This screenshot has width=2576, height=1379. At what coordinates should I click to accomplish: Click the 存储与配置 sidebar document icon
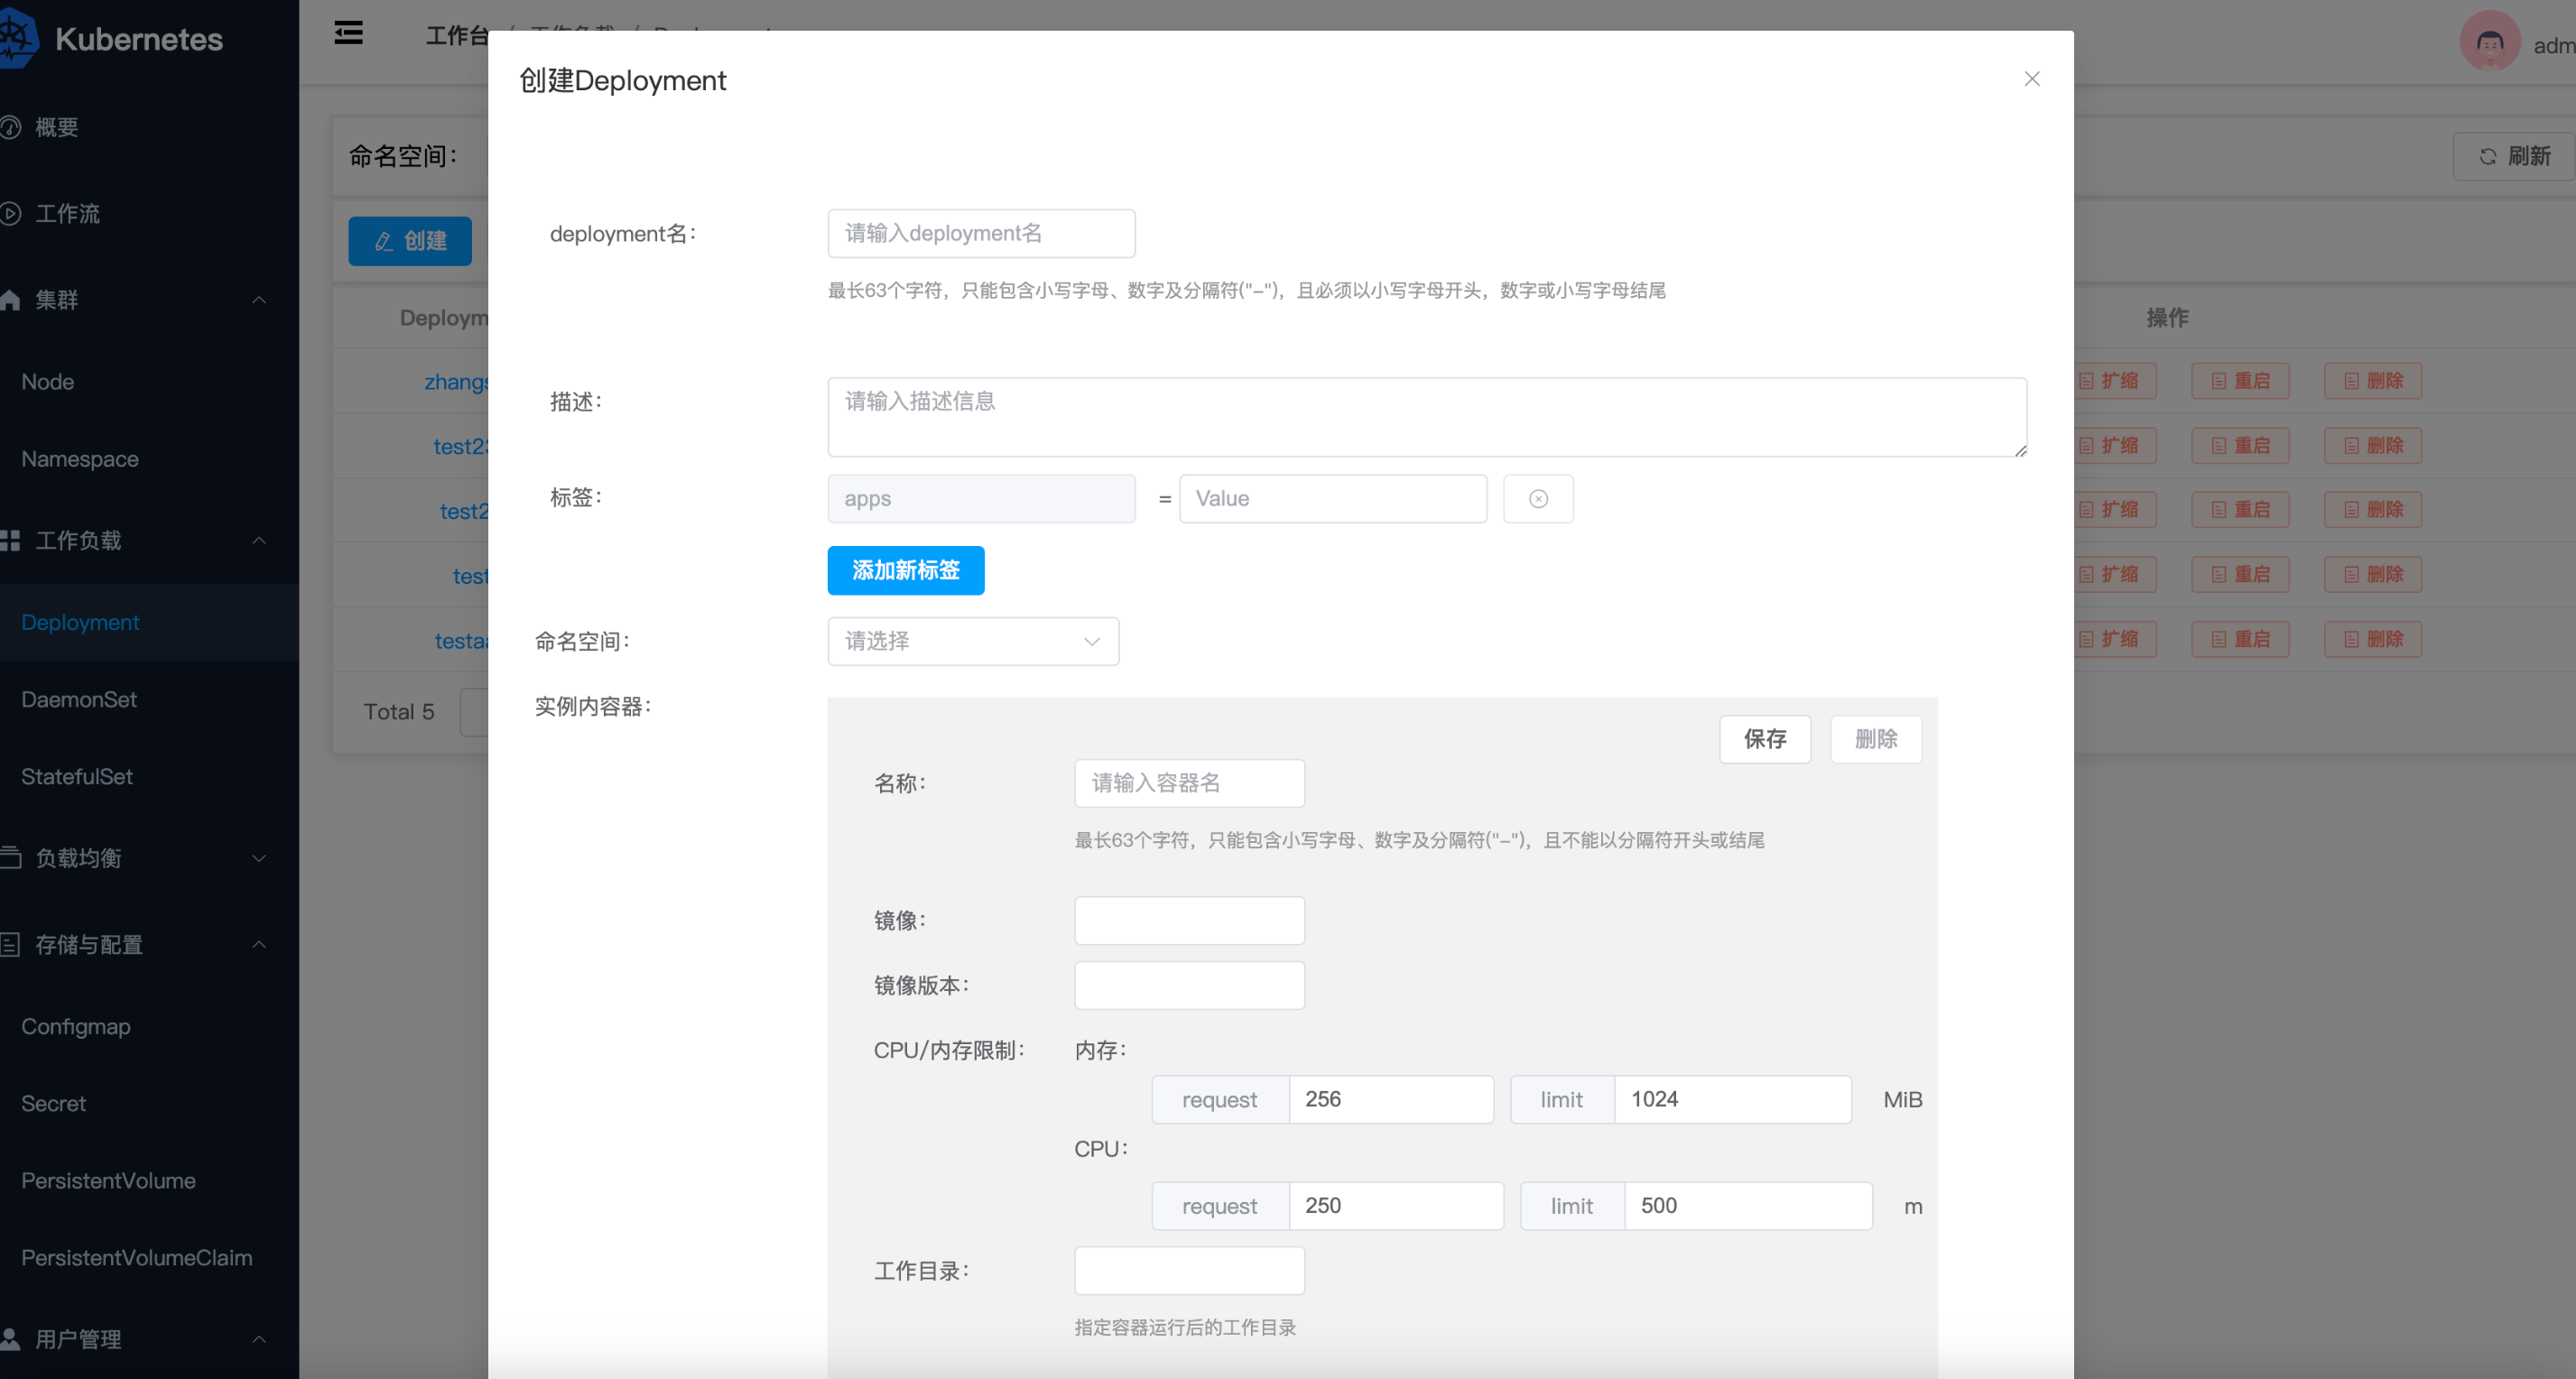[10, 944]
